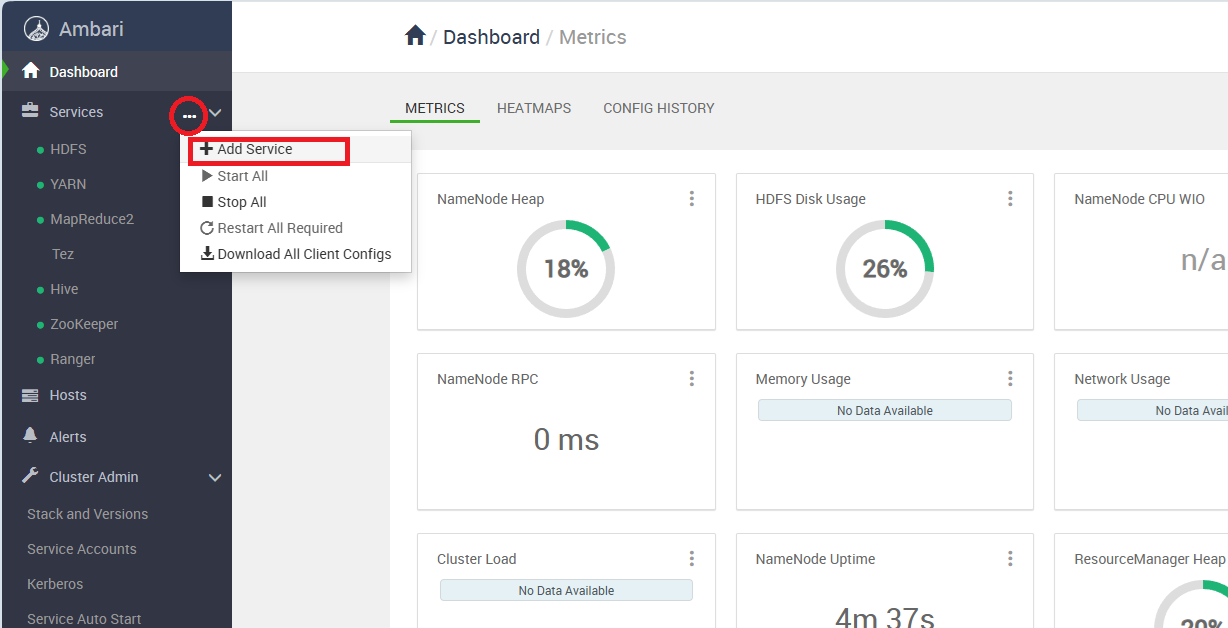
Task: Open the Ranger service
Action: [73, 359]
